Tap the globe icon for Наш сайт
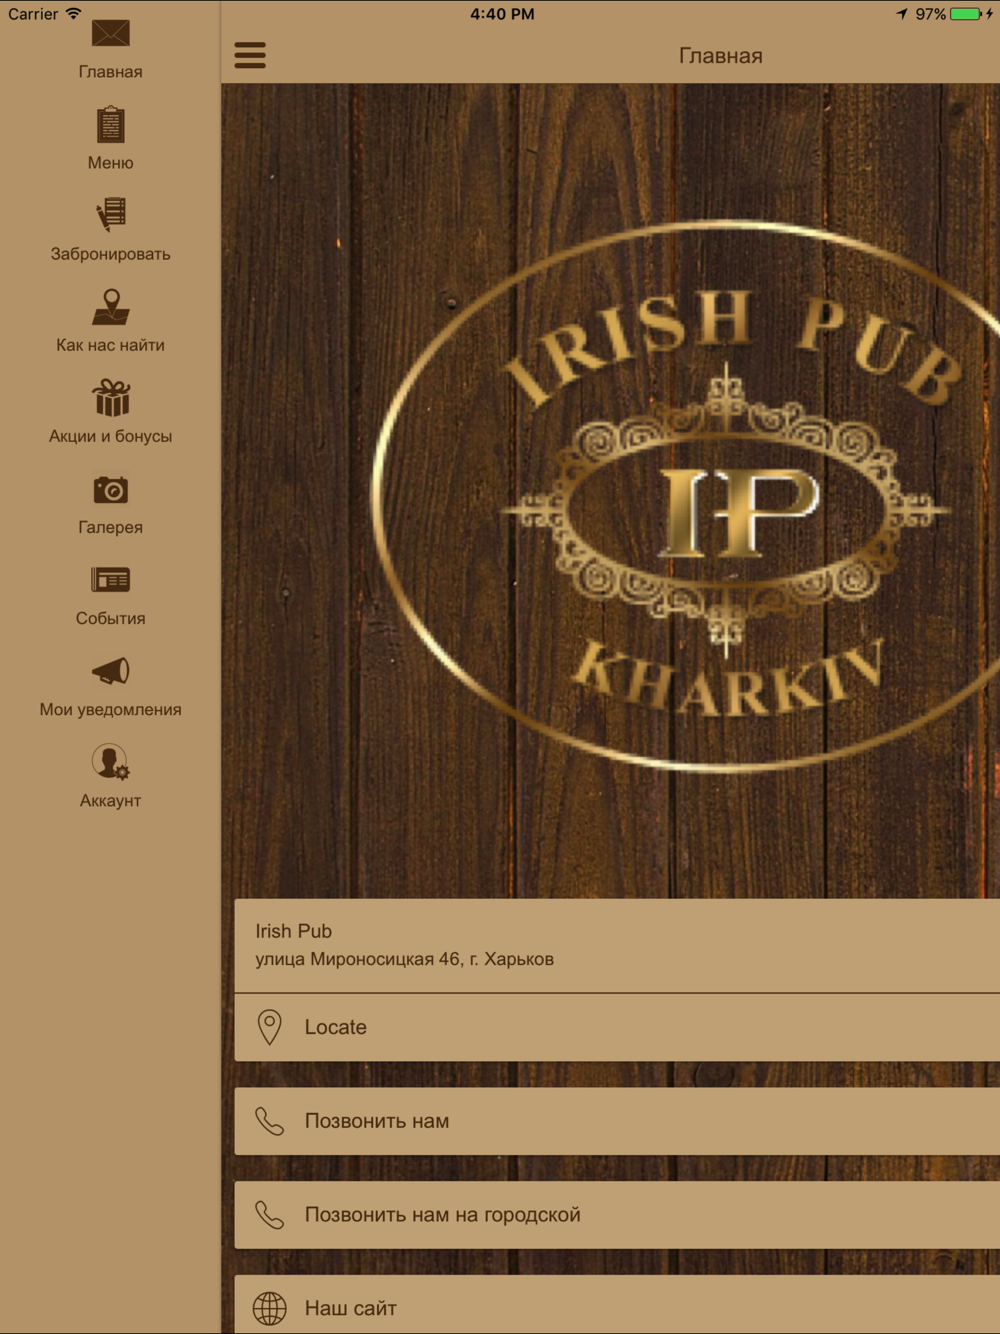Screen dimensions: 1000x1334 (269, 1308)
